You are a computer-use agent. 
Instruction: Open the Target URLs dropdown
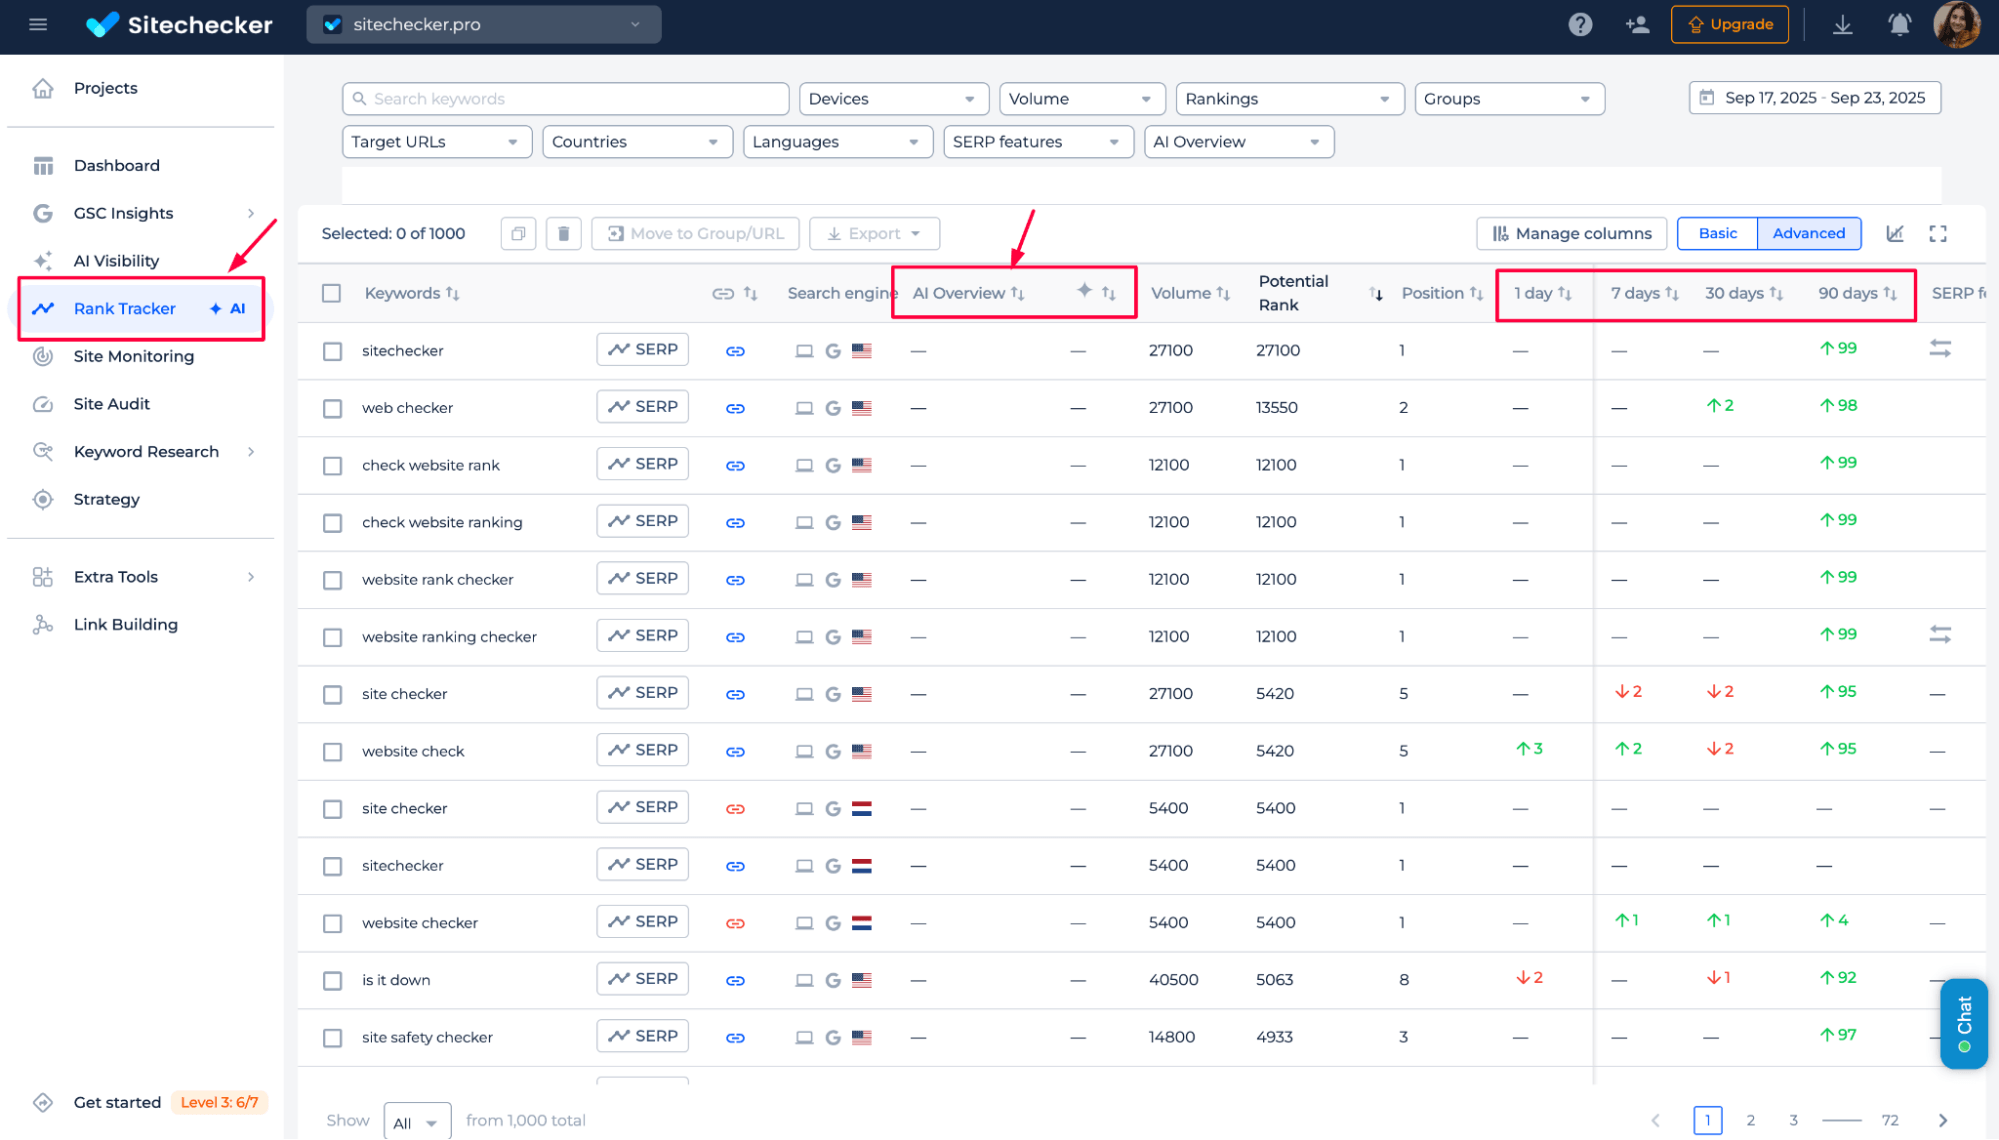(437, 142)
